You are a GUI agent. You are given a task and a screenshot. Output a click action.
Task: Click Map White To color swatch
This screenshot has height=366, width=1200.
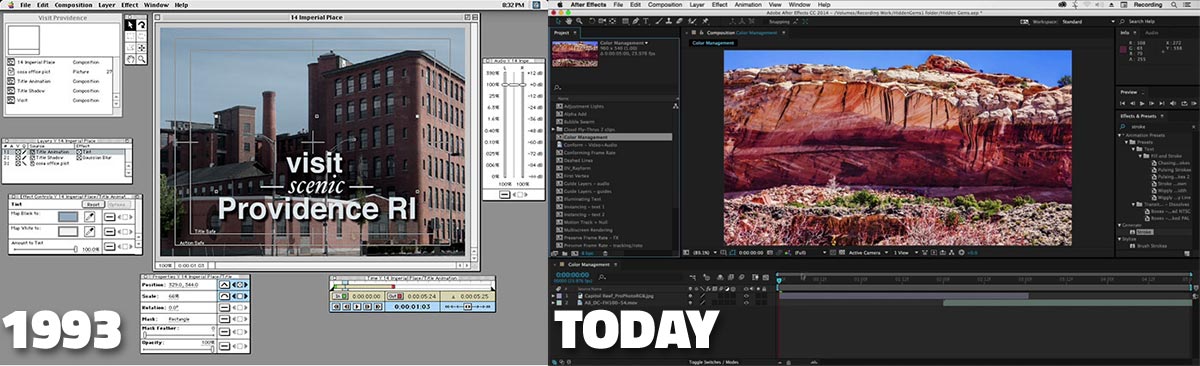[68, 232]
